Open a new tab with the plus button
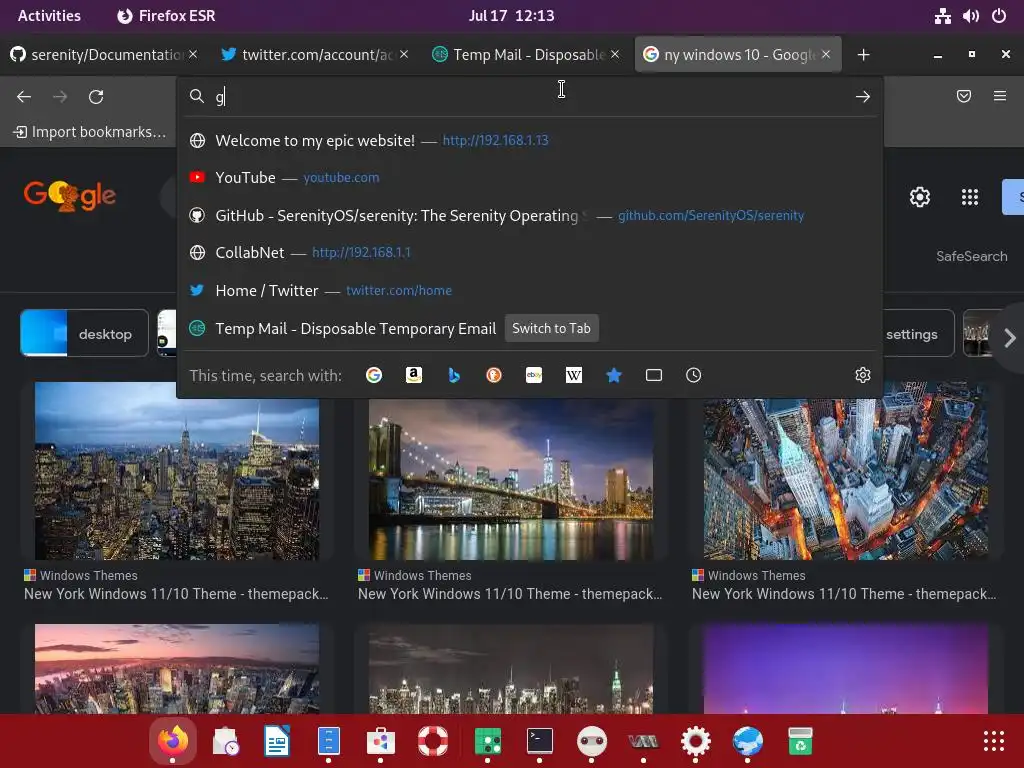This screenshot has width=1024, height=768. tap(863, 55)
